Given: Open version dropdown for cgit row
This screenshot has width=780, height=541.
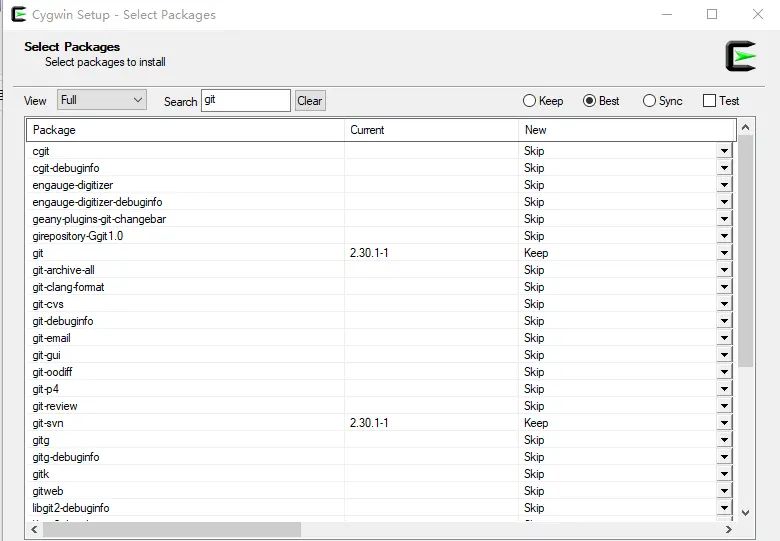Looking at the screenshot, I should [x=724, y=151].
